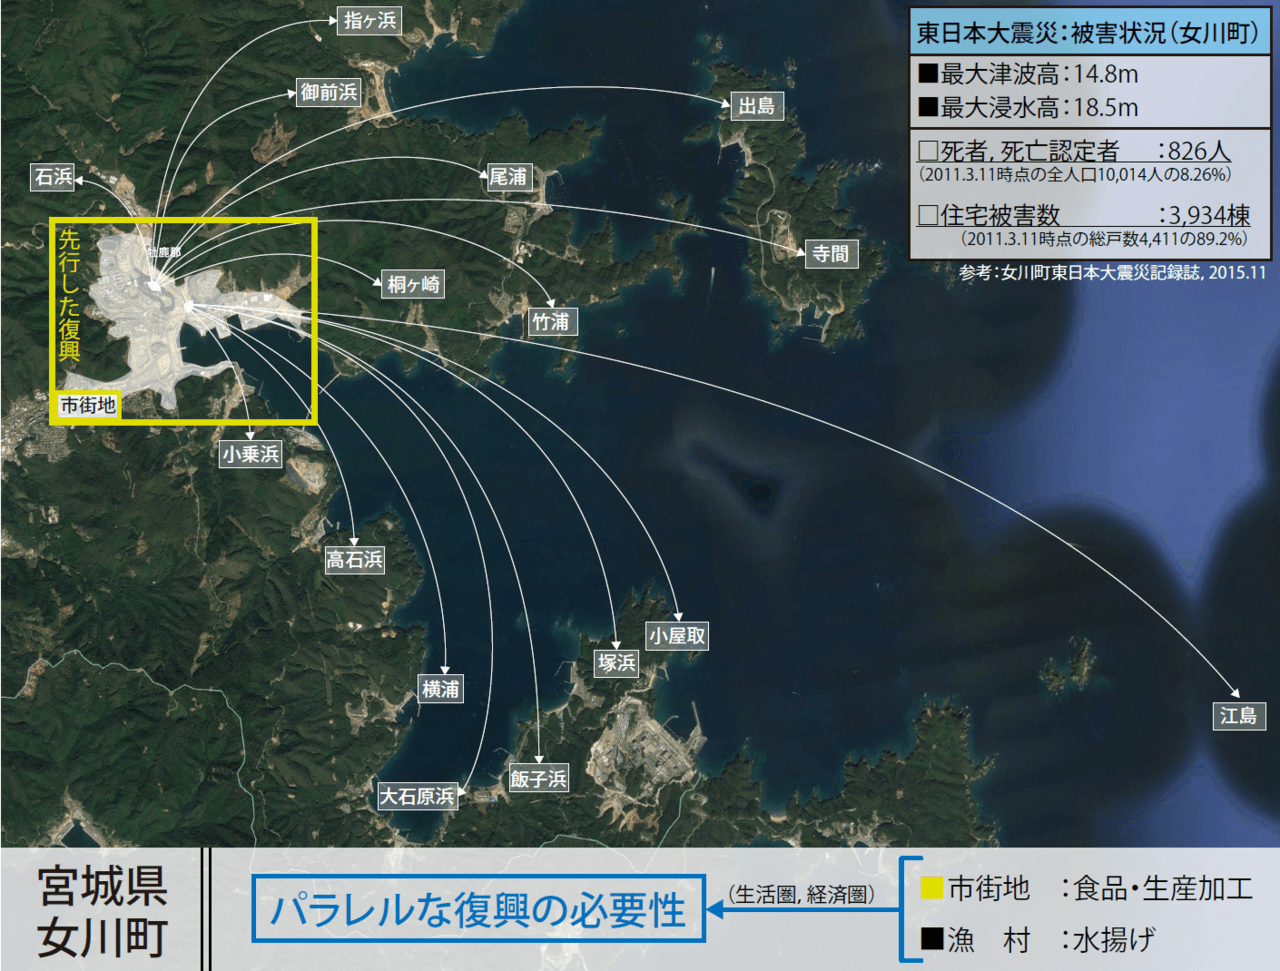Click the パラレルな復興の必要性 blue-bordered box

point(478,909)
